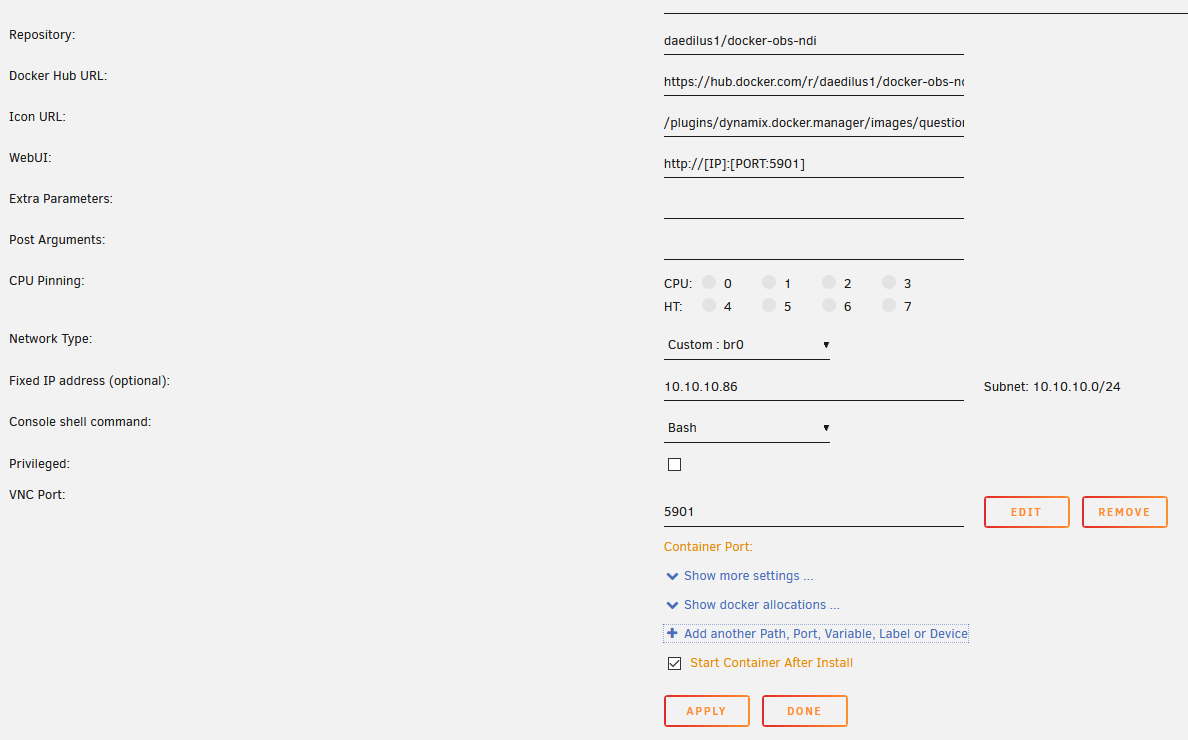Click the Fixed IP address field

813,387
